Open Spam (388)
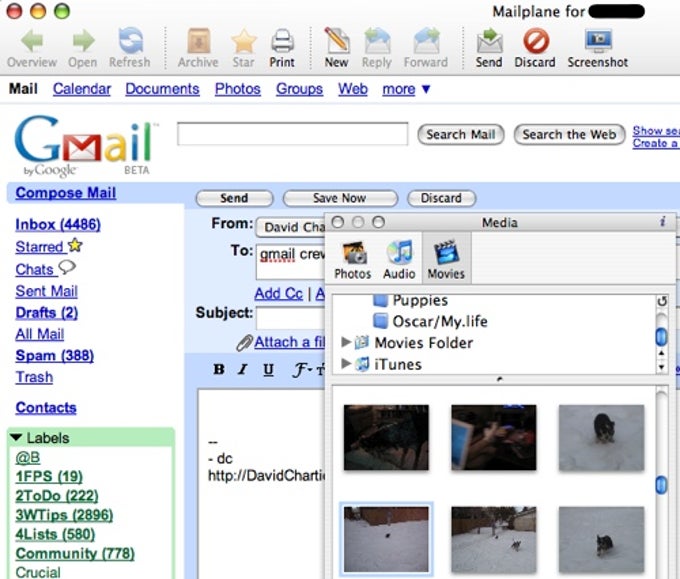The width and height of the screenshot is (680, 579). coord(55,356)
